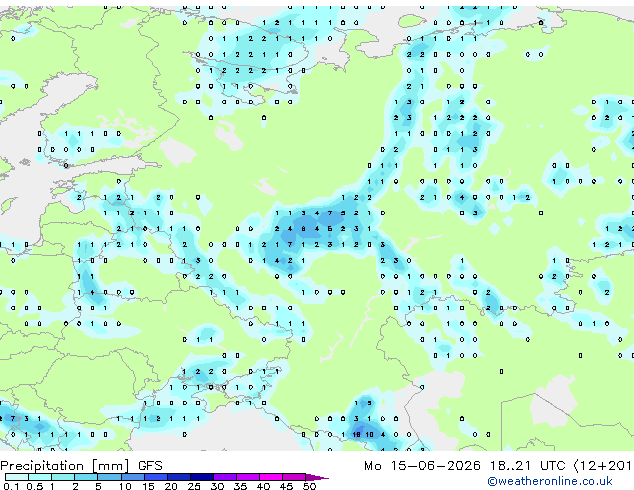634x490 pixels.
Task: Click the '18..21 UTC' time text
Action: (527, 466)
